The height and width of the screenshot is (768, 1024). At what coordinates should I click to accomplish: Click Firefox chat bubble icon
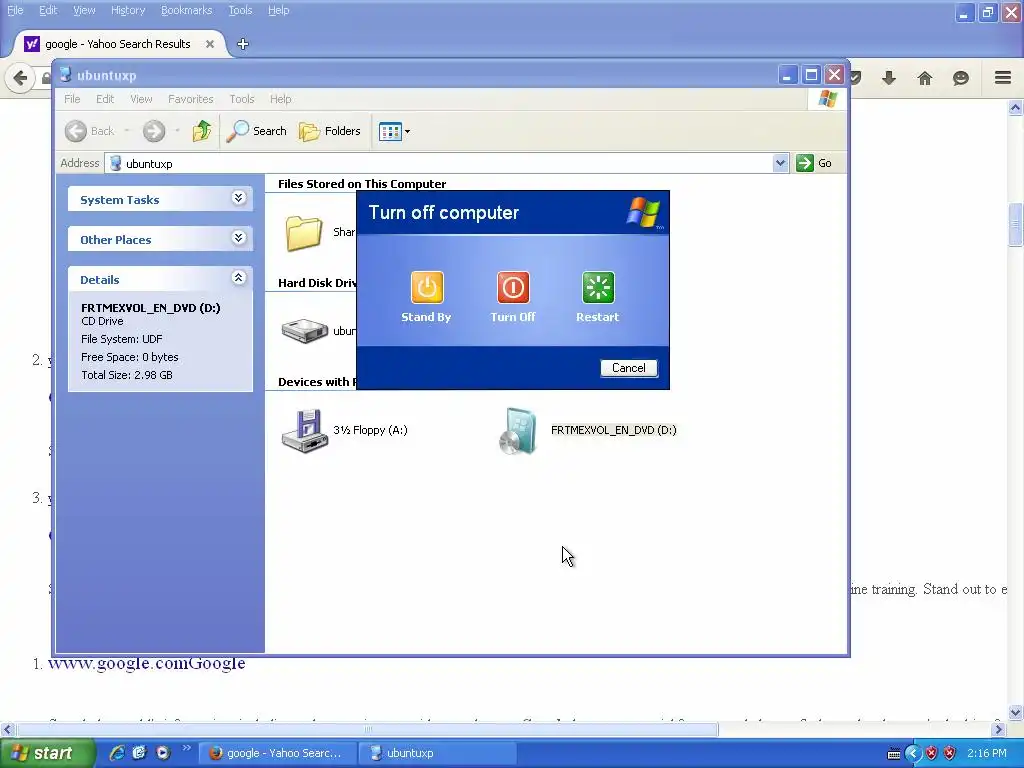point(961,78)
